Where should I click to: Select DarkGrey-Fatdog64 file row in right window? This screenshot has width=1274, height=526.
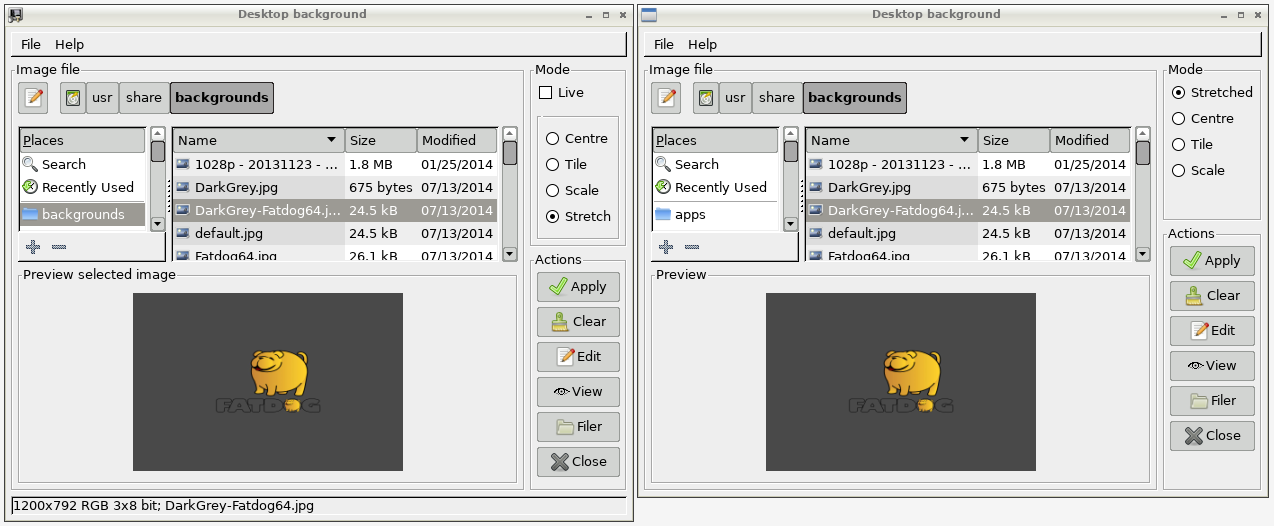(968, 210)
